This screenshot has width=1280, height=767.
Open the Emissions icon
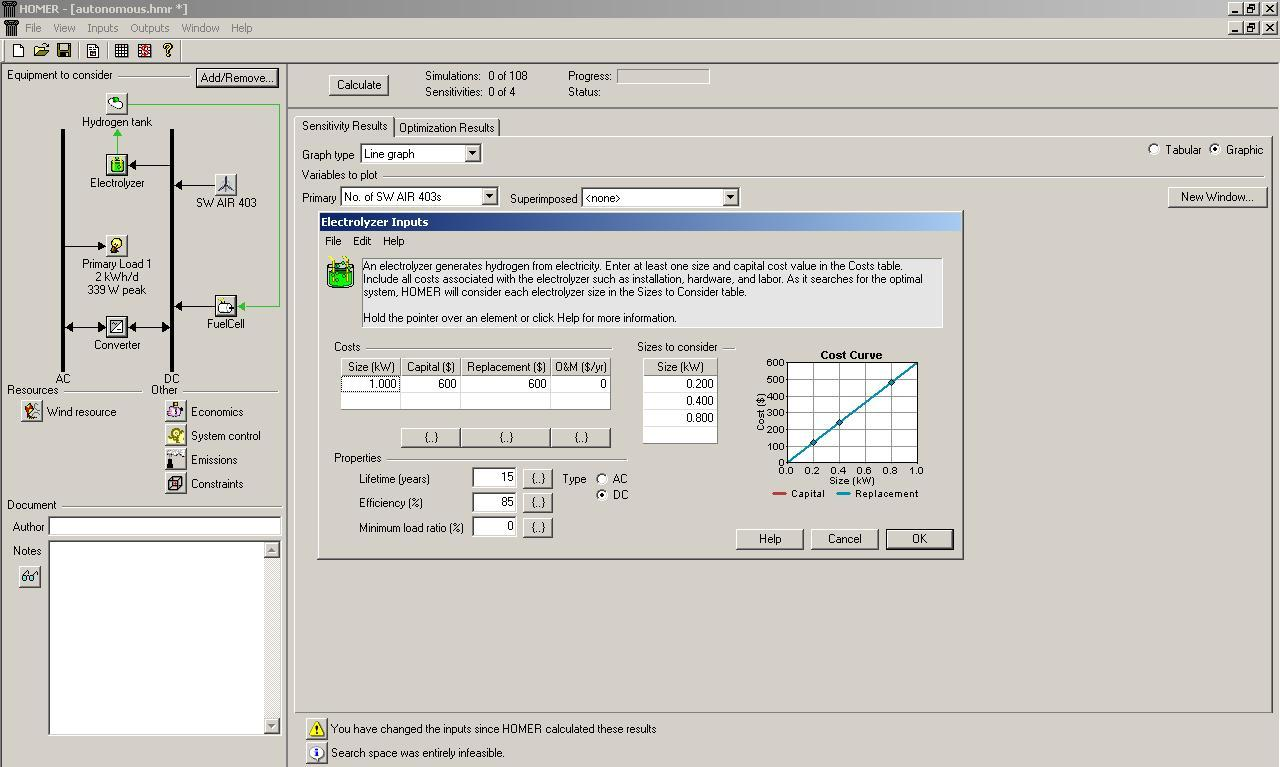[x=176, y=459]
